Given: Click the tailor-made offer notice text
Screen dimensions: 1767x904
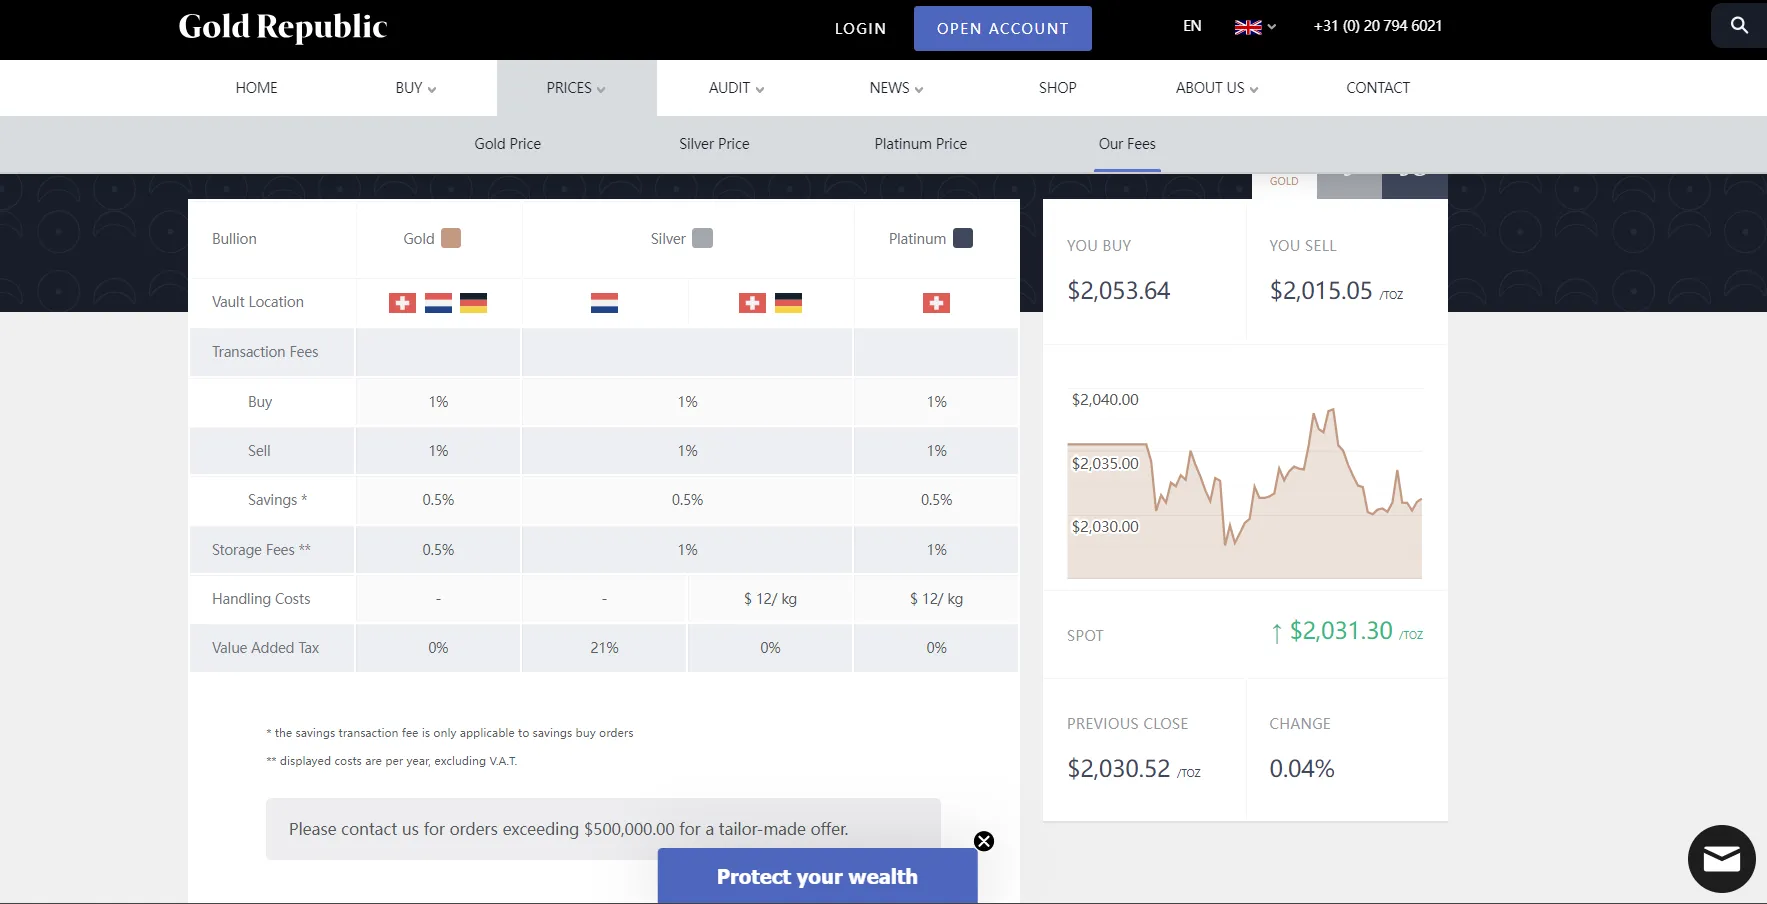Looking at the screenshot, I should 568,829.
